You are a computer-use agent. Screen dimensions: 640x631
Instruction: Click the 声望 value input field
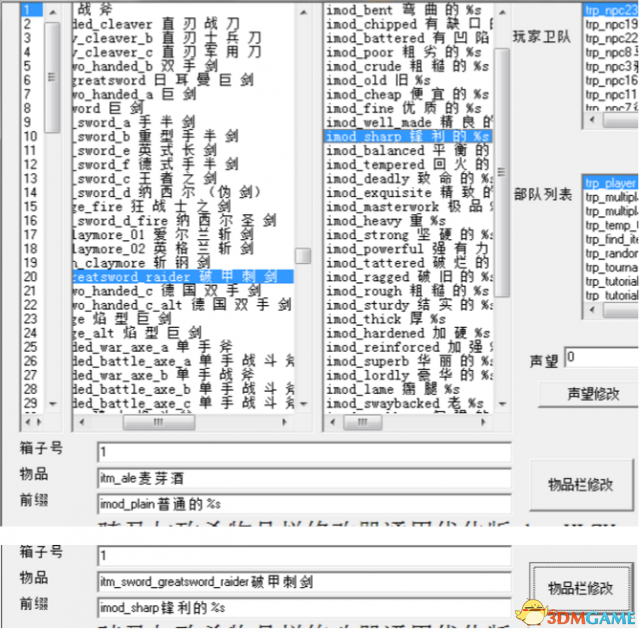602,358
